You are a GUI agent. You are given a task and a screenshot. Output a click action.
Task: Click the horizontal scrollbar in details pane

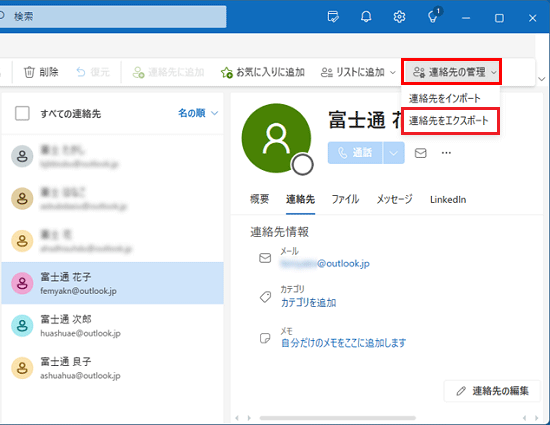337,418
